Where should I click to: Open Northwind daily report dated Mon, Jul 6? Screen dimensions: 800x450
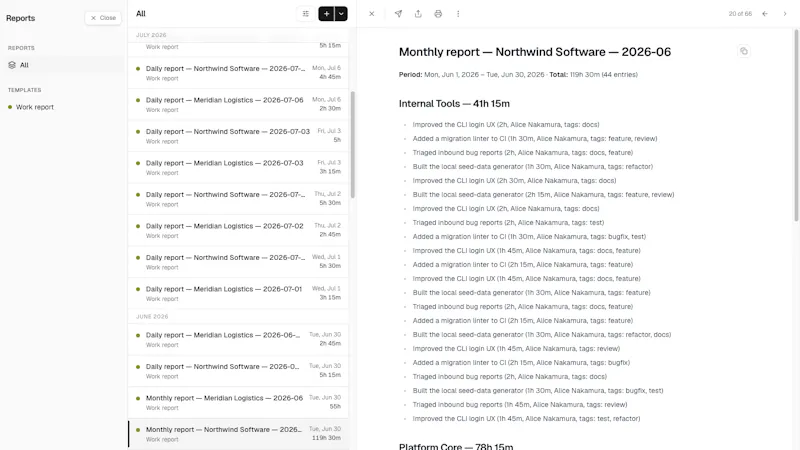238,72
